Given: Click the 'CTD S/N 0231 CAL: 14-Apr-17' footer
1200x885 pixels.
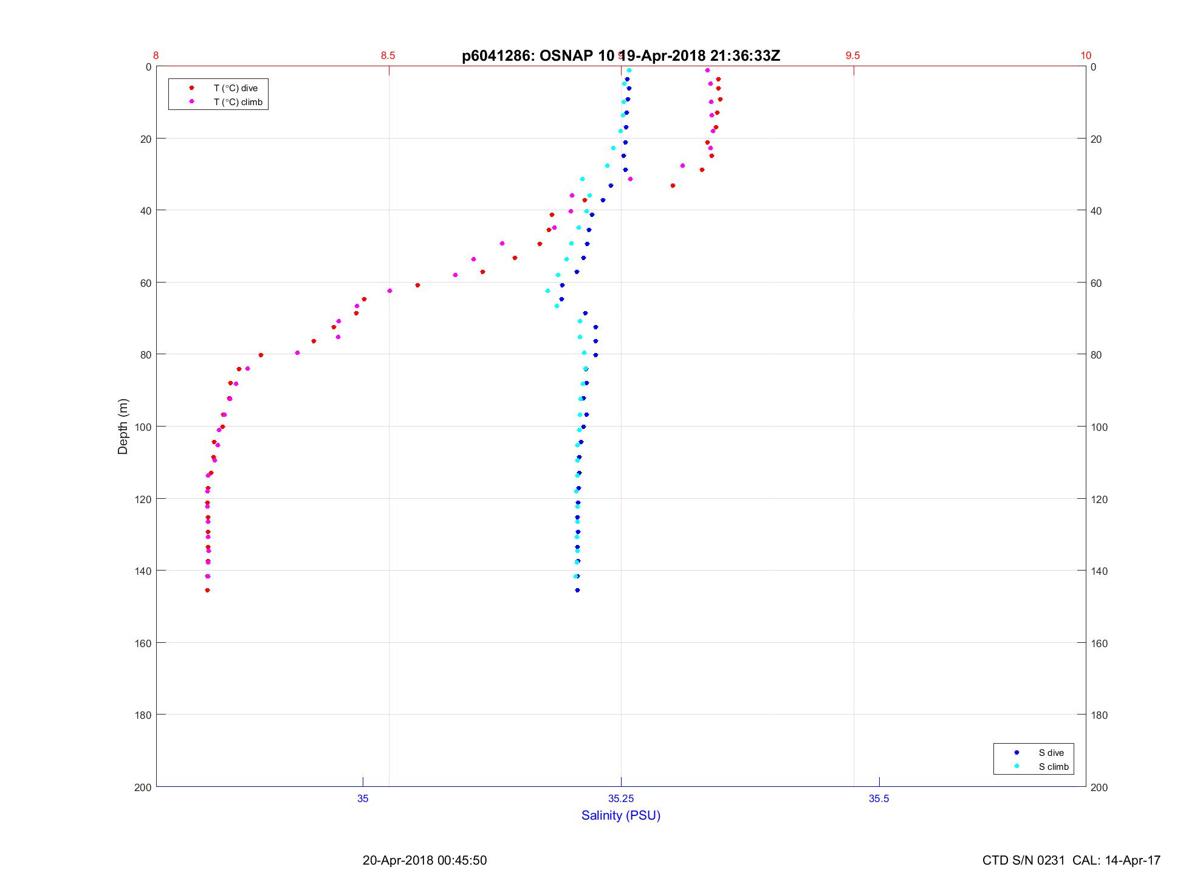Looking at the screenshot, I should point(1072,860).
